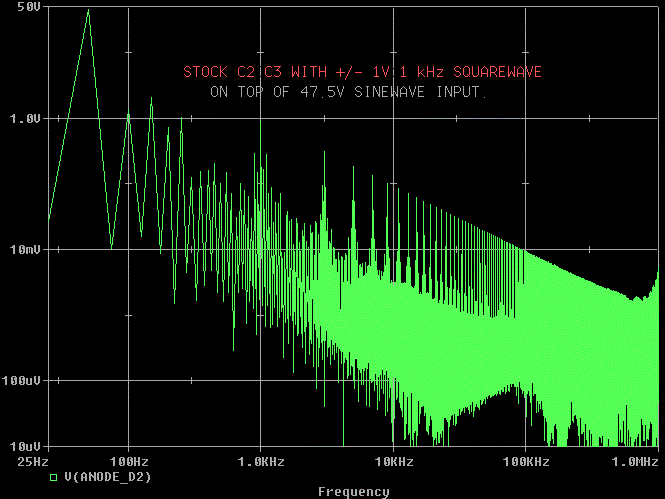Click the tallest trace peak near 50V
This screenshot has width=665, height=499.
tap(88, 11)
